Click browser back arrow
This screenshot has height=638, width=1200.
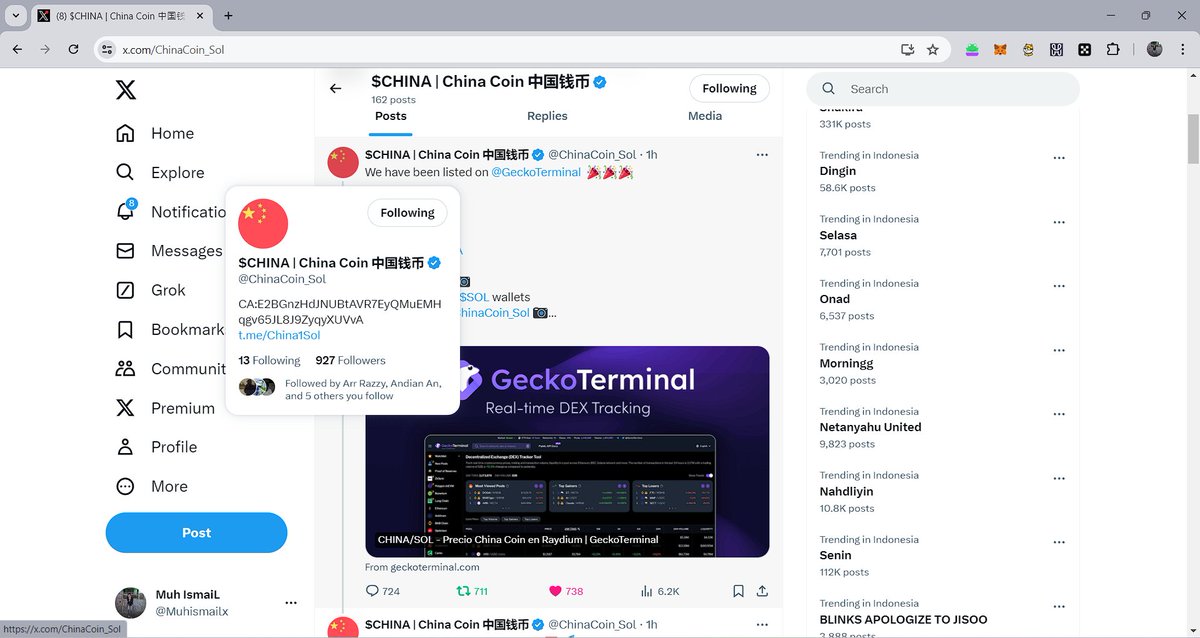click(17, 49)
